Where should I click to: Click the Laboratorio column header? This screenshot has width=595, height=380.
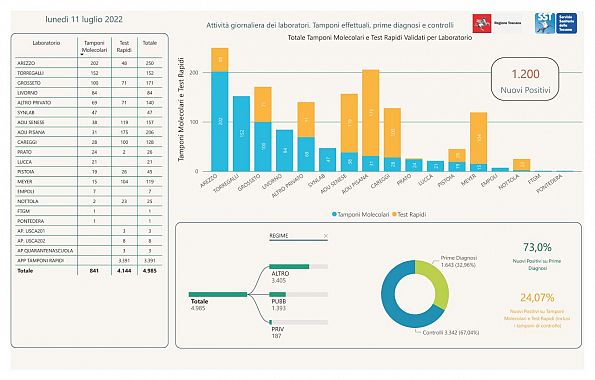[x=46, y=43]
